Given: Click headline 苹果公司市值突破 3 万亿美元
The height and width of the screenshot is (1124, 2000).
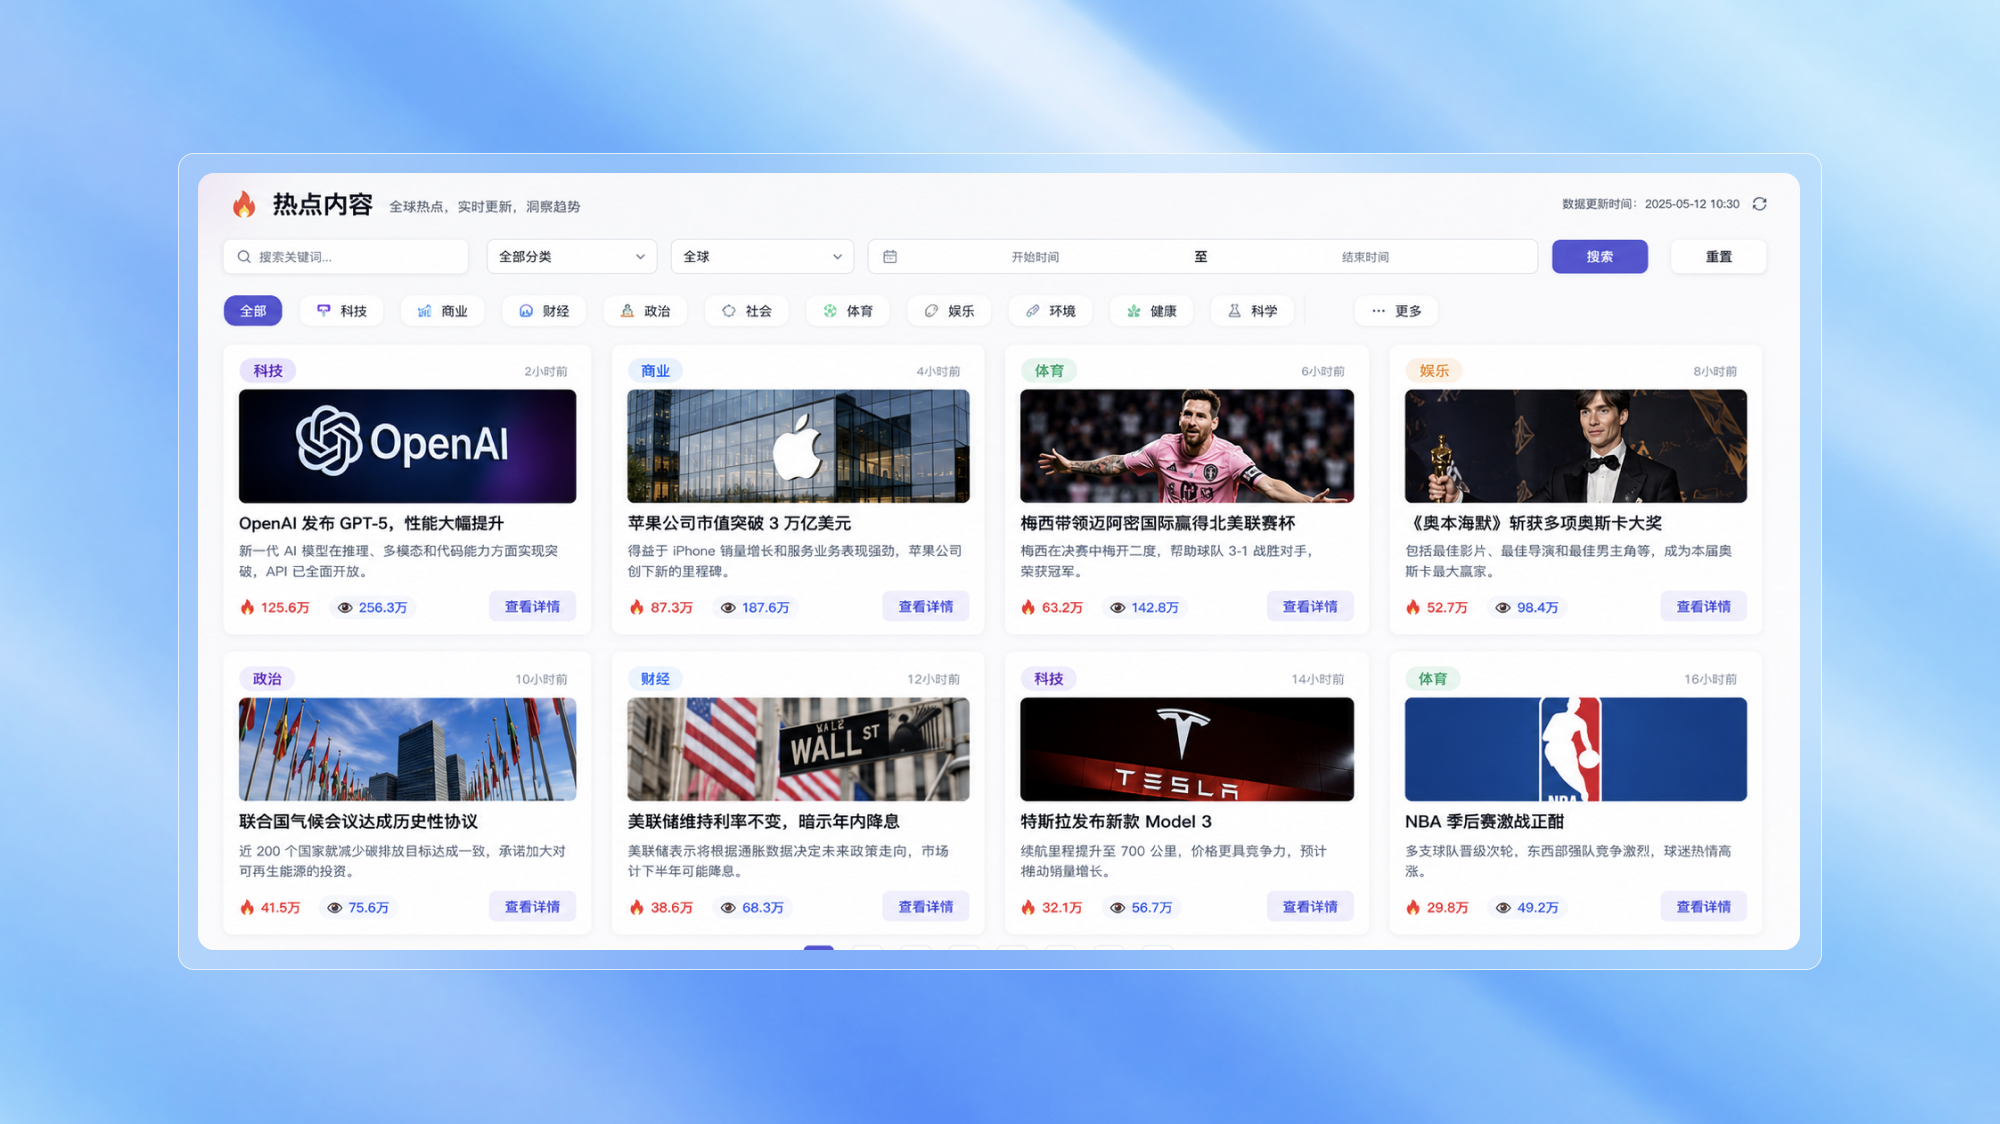Looking at the screenshot, I should point(739,523).
